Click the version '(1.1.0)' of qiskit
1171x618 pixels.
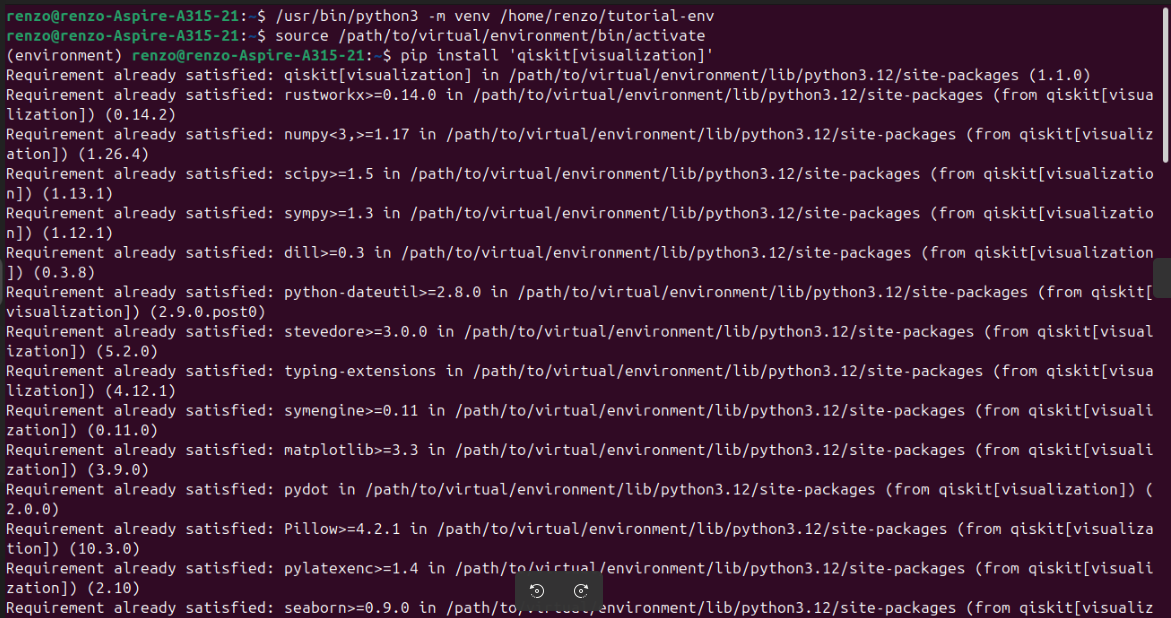click(x=1059, y=75)
